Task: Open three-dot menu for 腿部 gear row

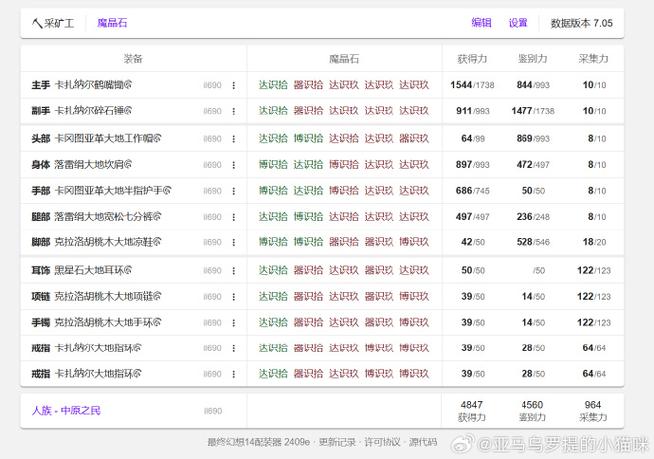Action: pos(234,217)
